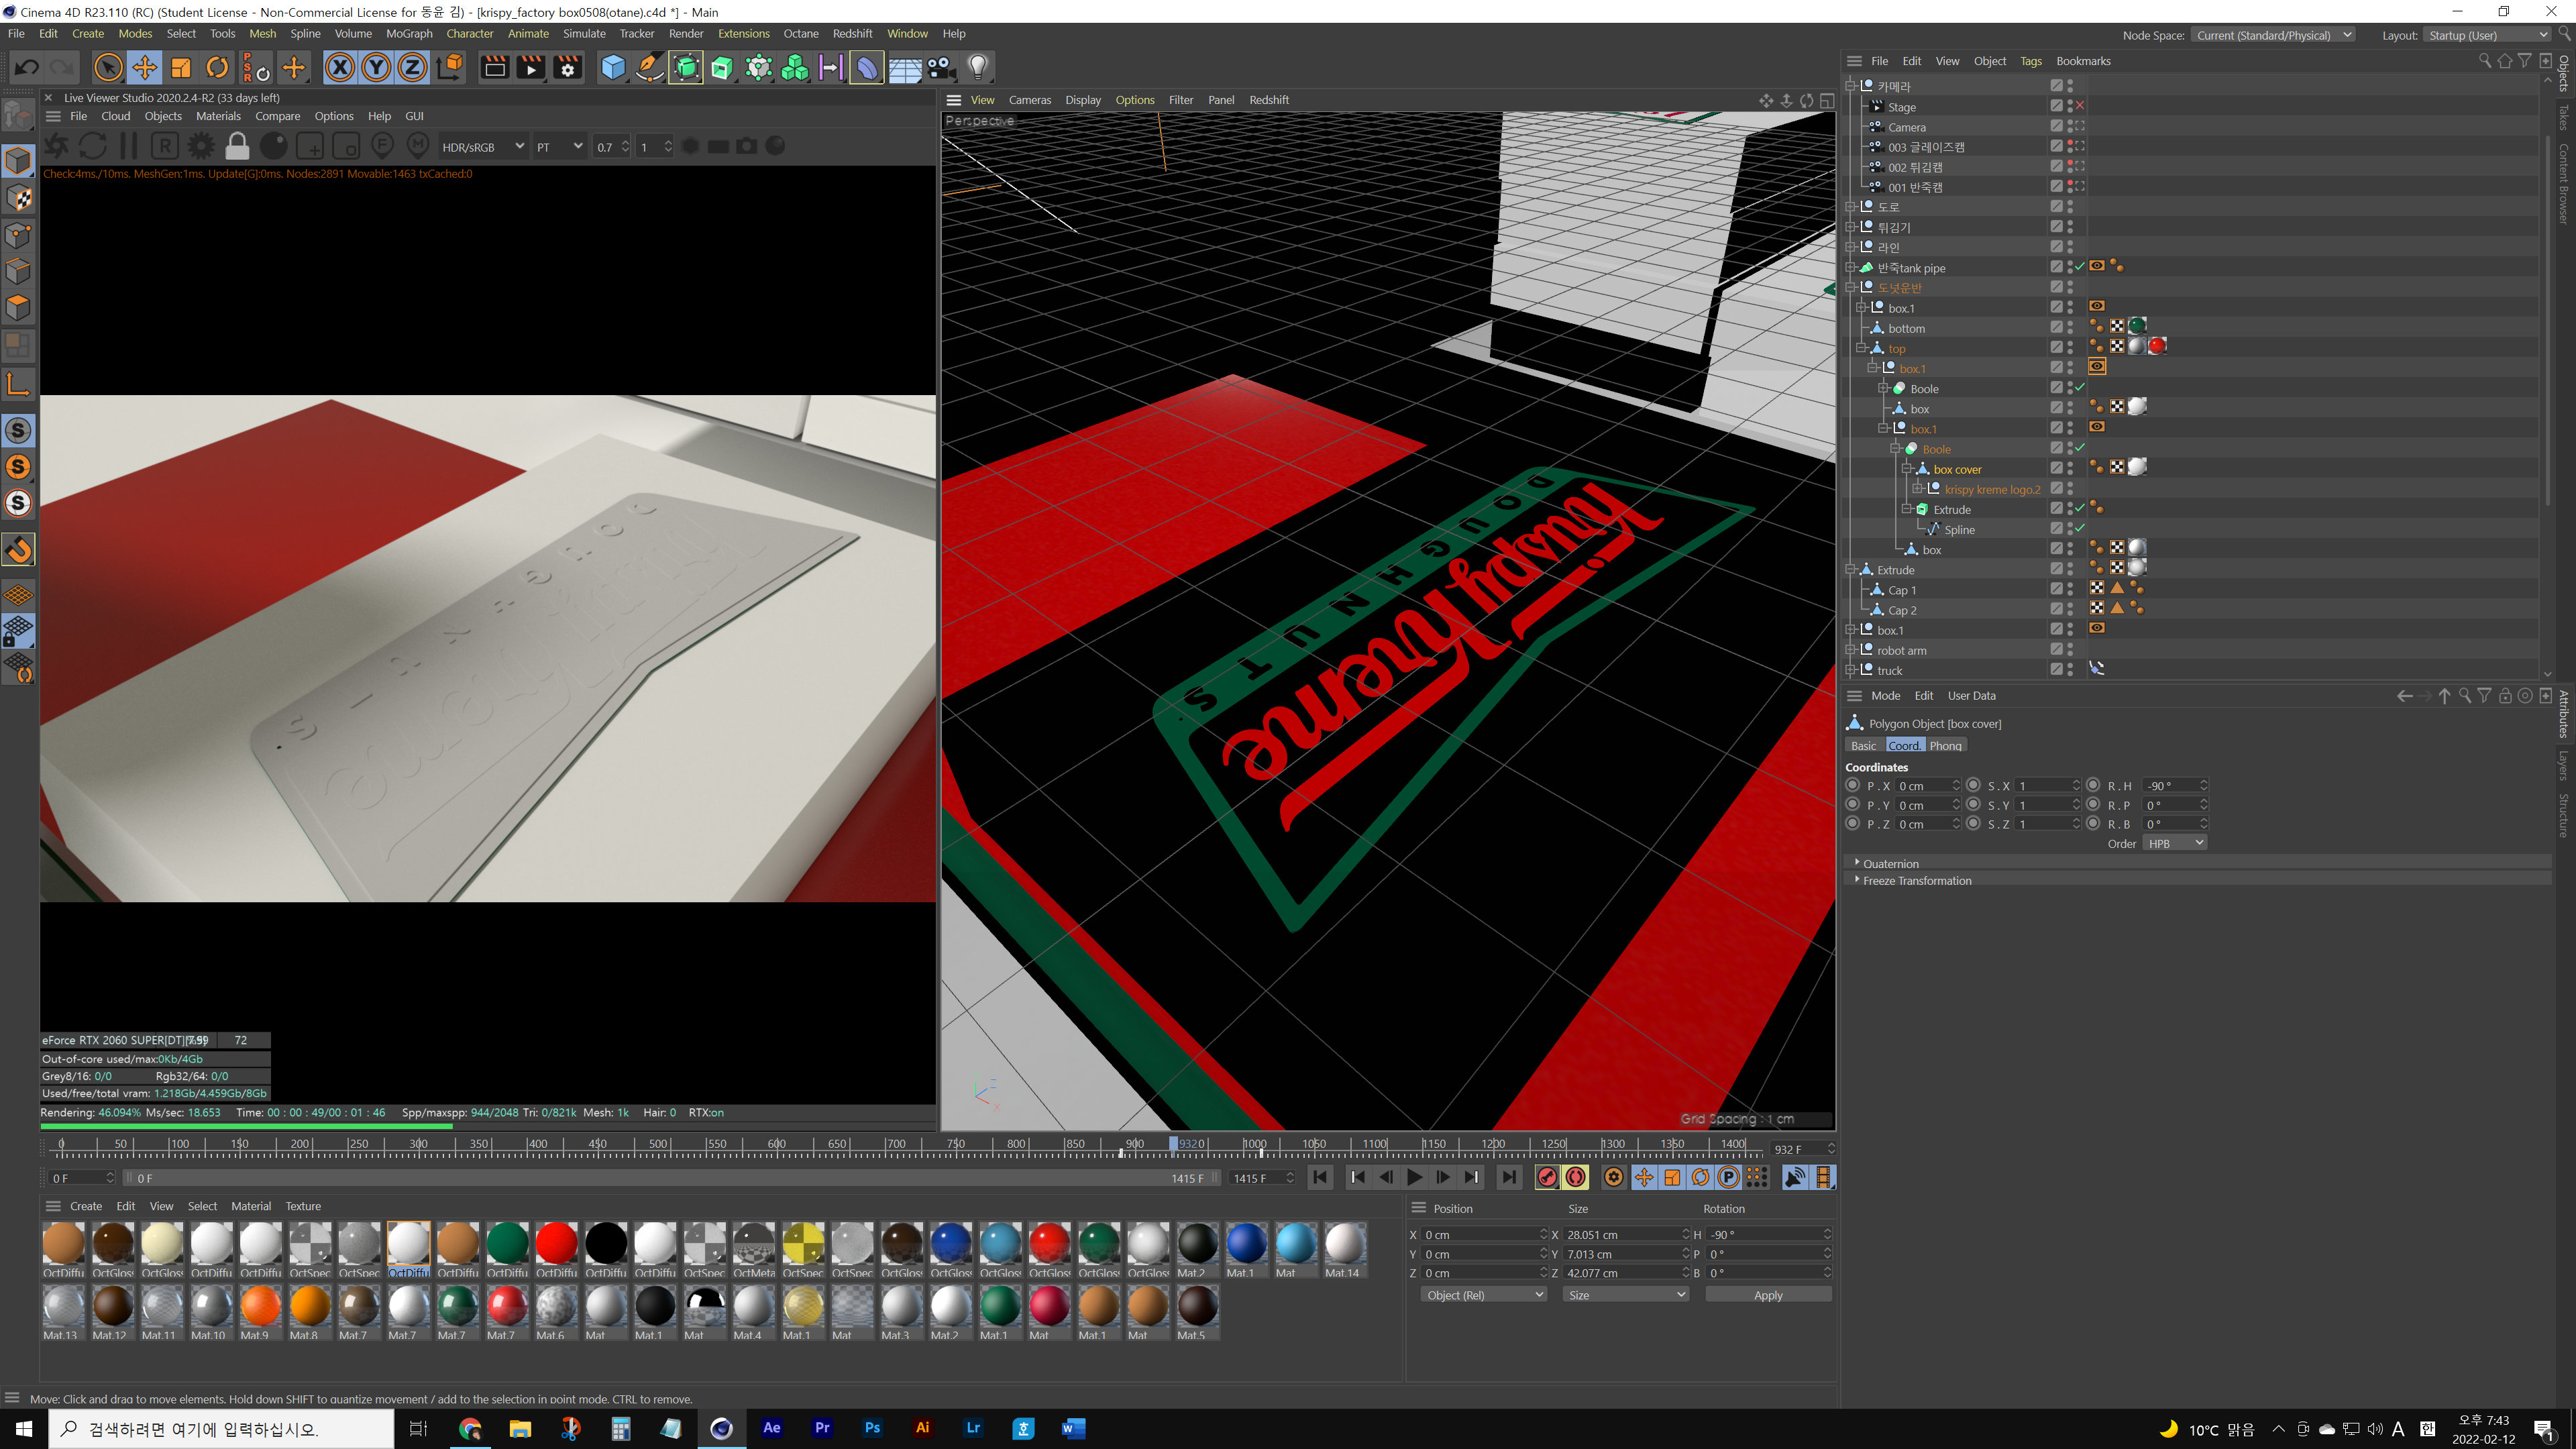The image size is (2576, 1449).
Task: Open Octane menu in main menubar
Action: (801, 33)
